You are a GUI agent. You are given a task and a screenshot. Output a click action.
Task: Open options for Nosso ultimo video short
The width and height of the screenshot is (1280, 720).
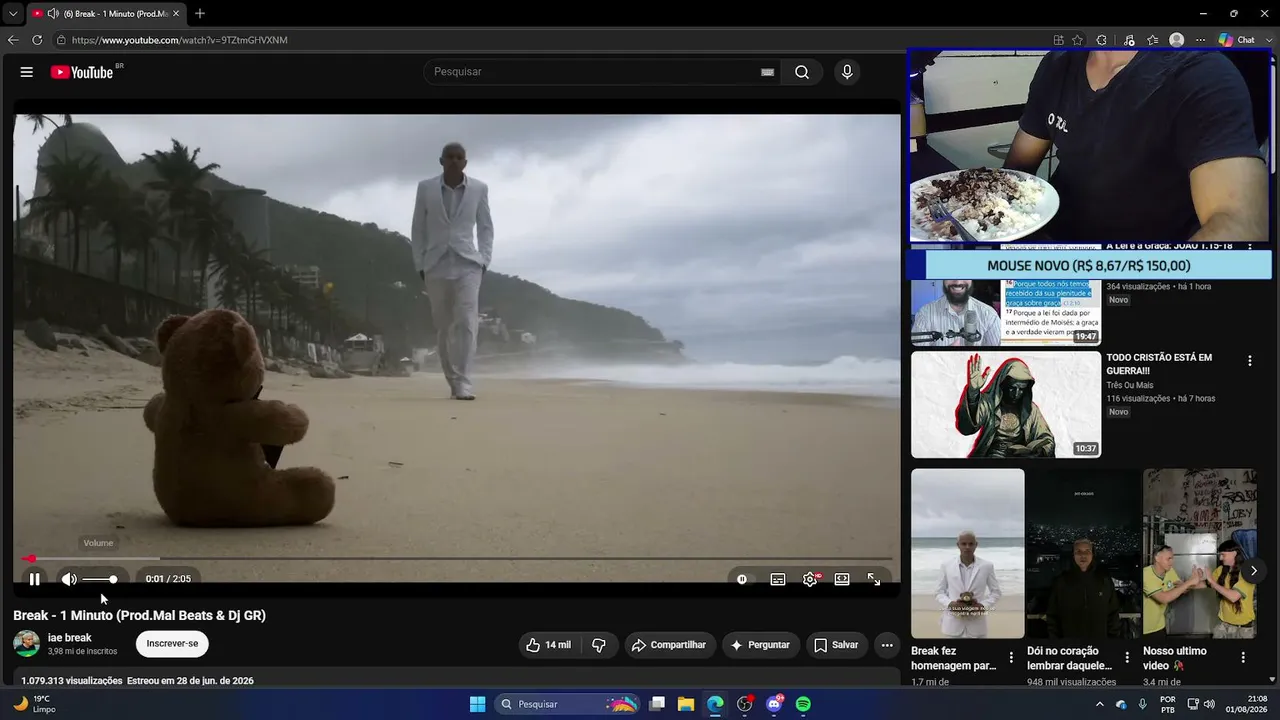click(1243, 658)
